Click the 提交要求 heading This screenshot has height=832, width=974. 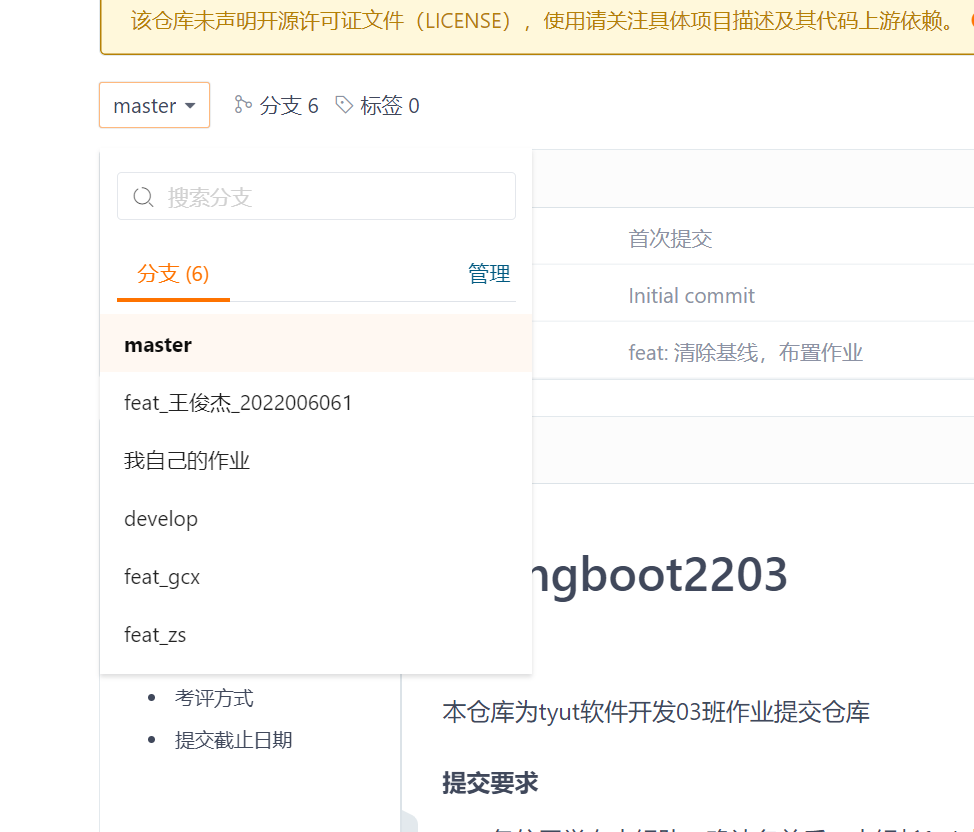(x=490, y=782)
